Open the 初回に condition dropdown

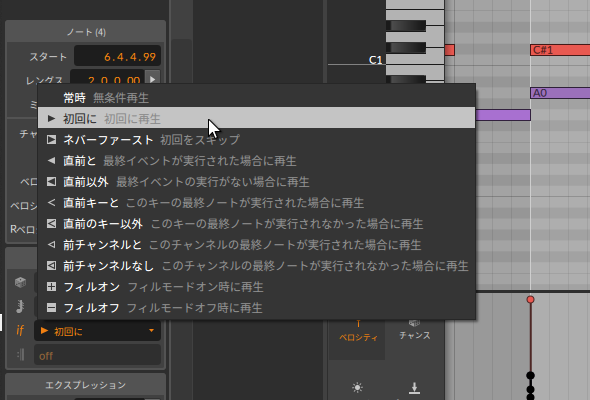pyautogui.click(x=97, y=331)
